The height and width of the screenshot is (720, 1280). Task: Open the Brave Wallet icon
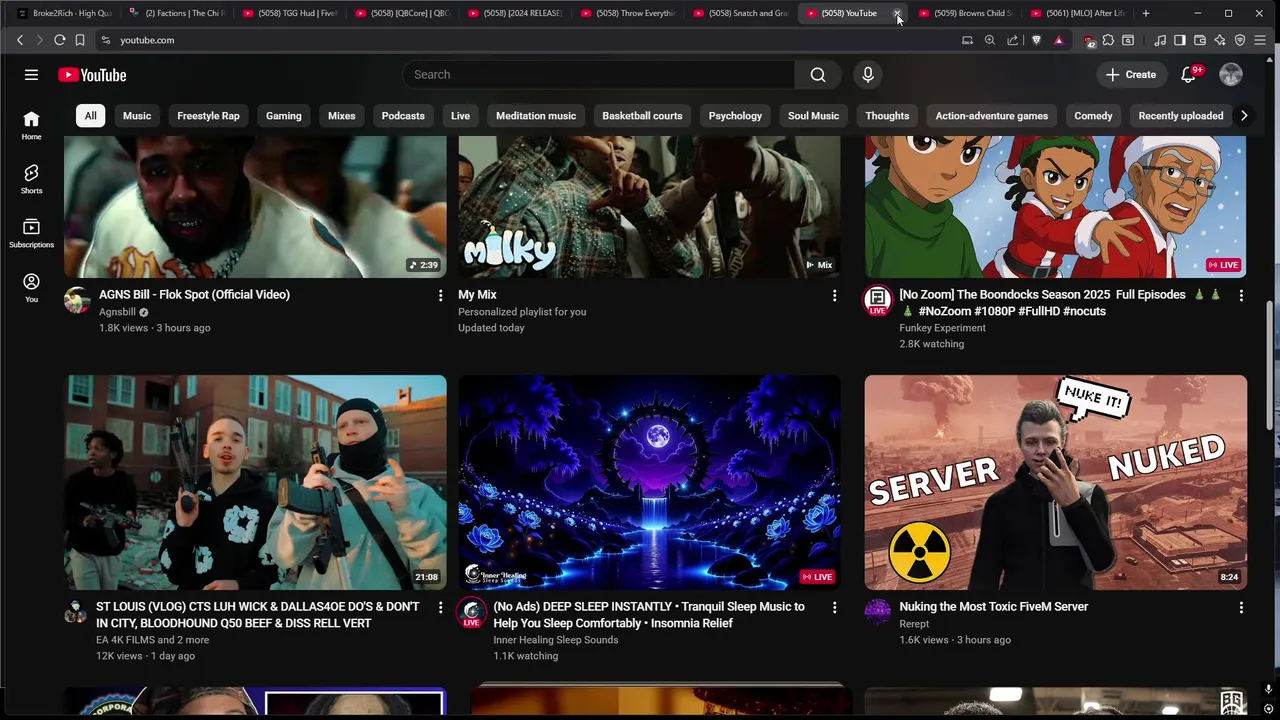1200,40
